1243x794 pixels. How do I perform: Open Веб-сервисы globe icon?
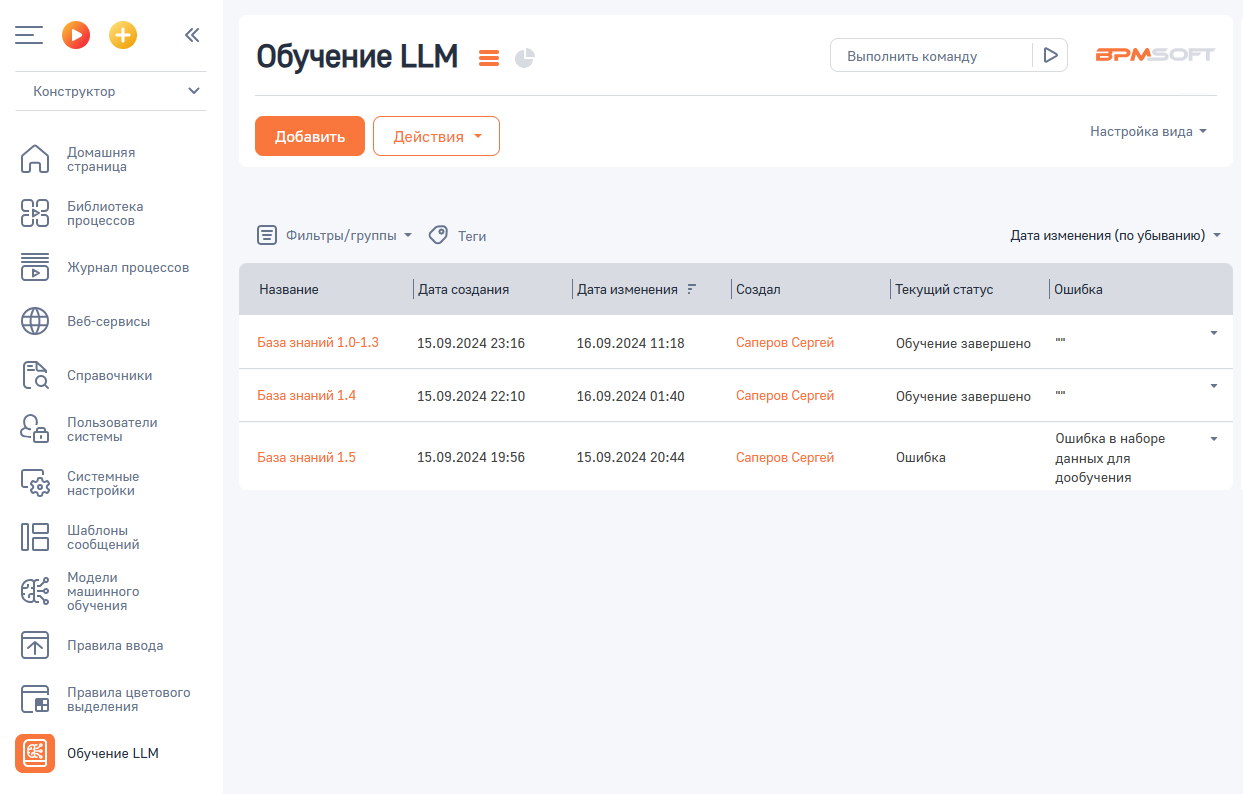coord(35,321)
